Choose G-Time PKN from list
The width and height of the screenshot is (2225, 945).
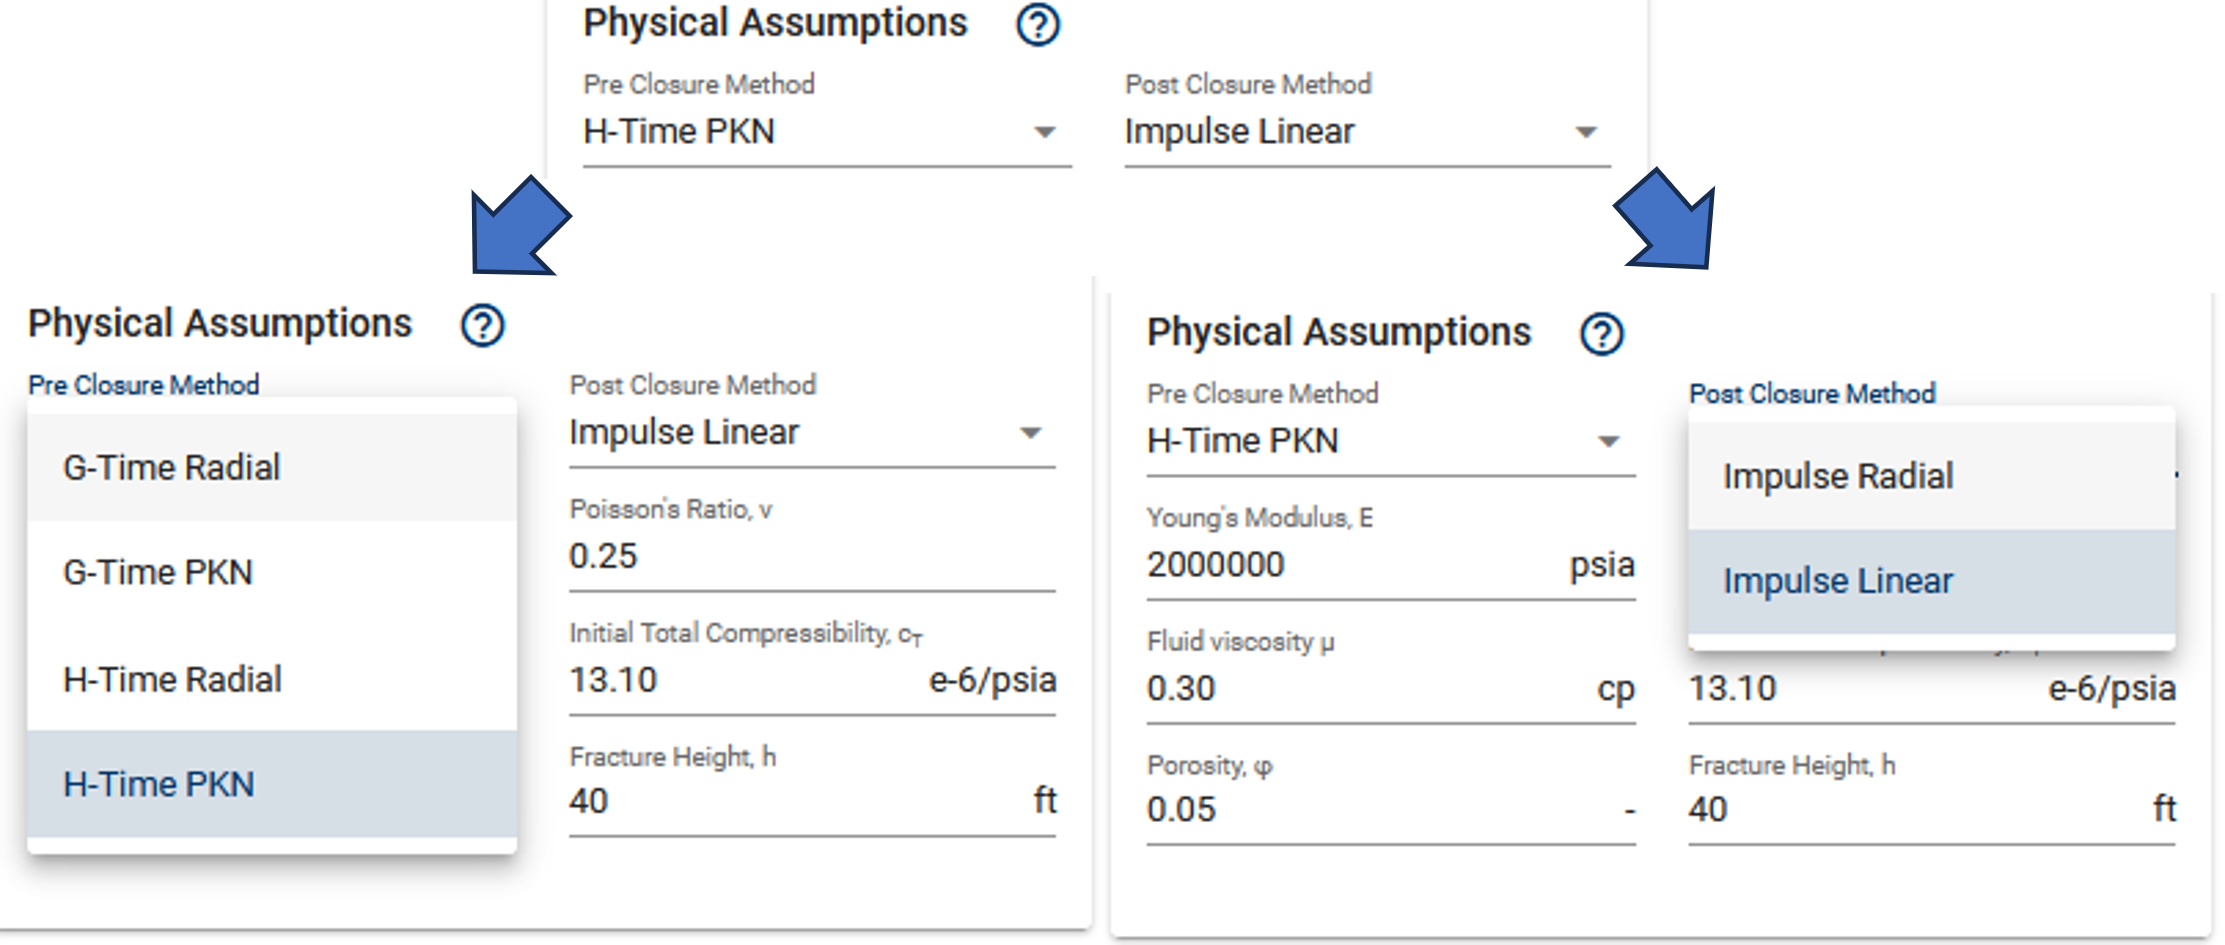272,573
